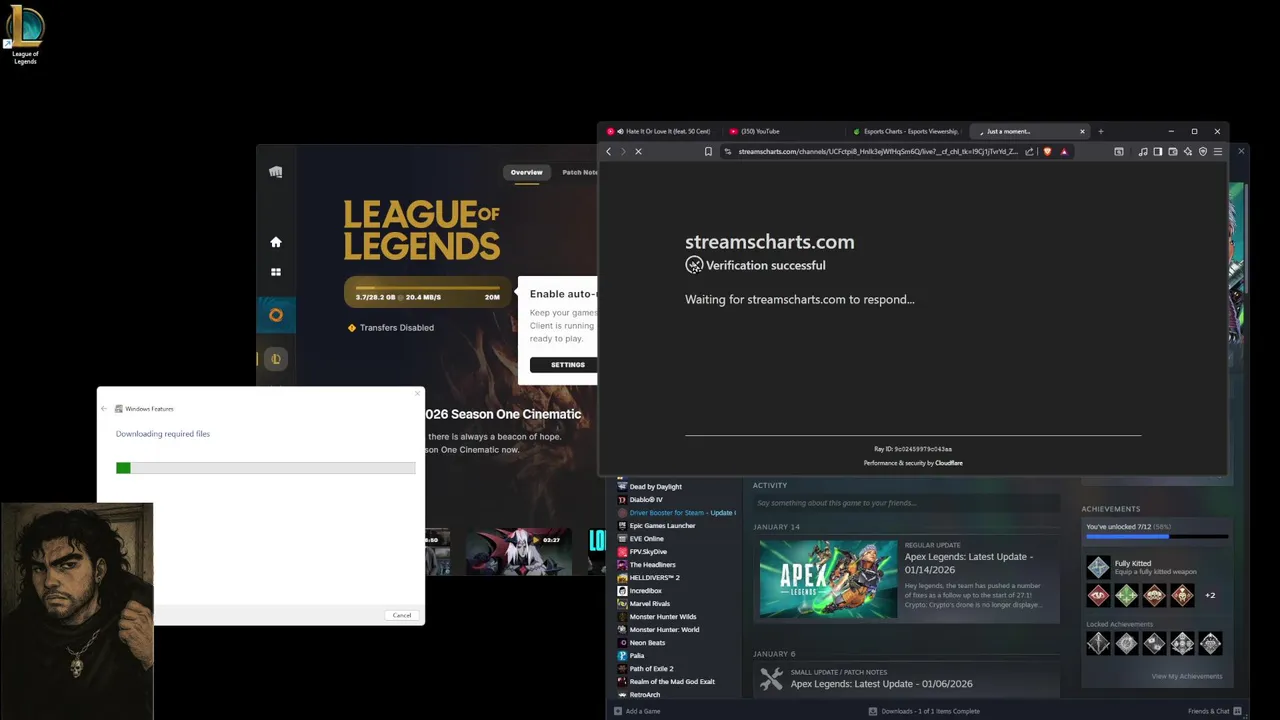
Task: Select Path of Exile 2 in Steam library
Action: [x=651, y=669]
